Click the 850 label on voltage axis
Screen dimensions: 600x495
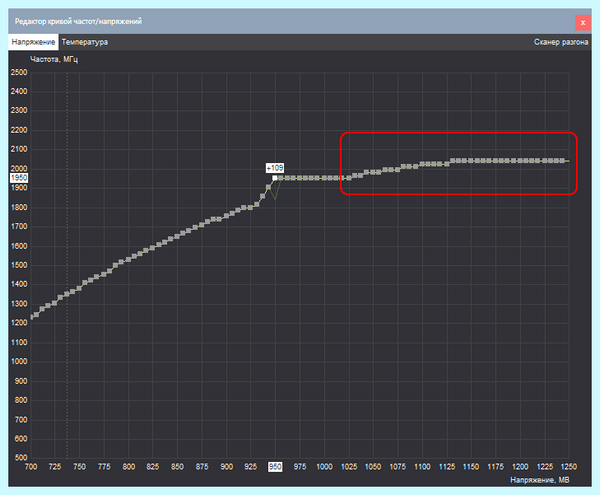click(177, 467)
